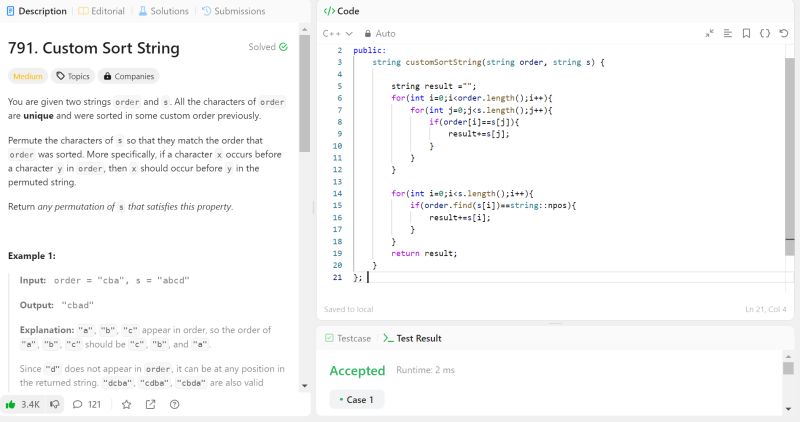Screen dimensions: 800x422
Task: Click the problem title 791. Custom Sort String
Action: click(94, 48)
